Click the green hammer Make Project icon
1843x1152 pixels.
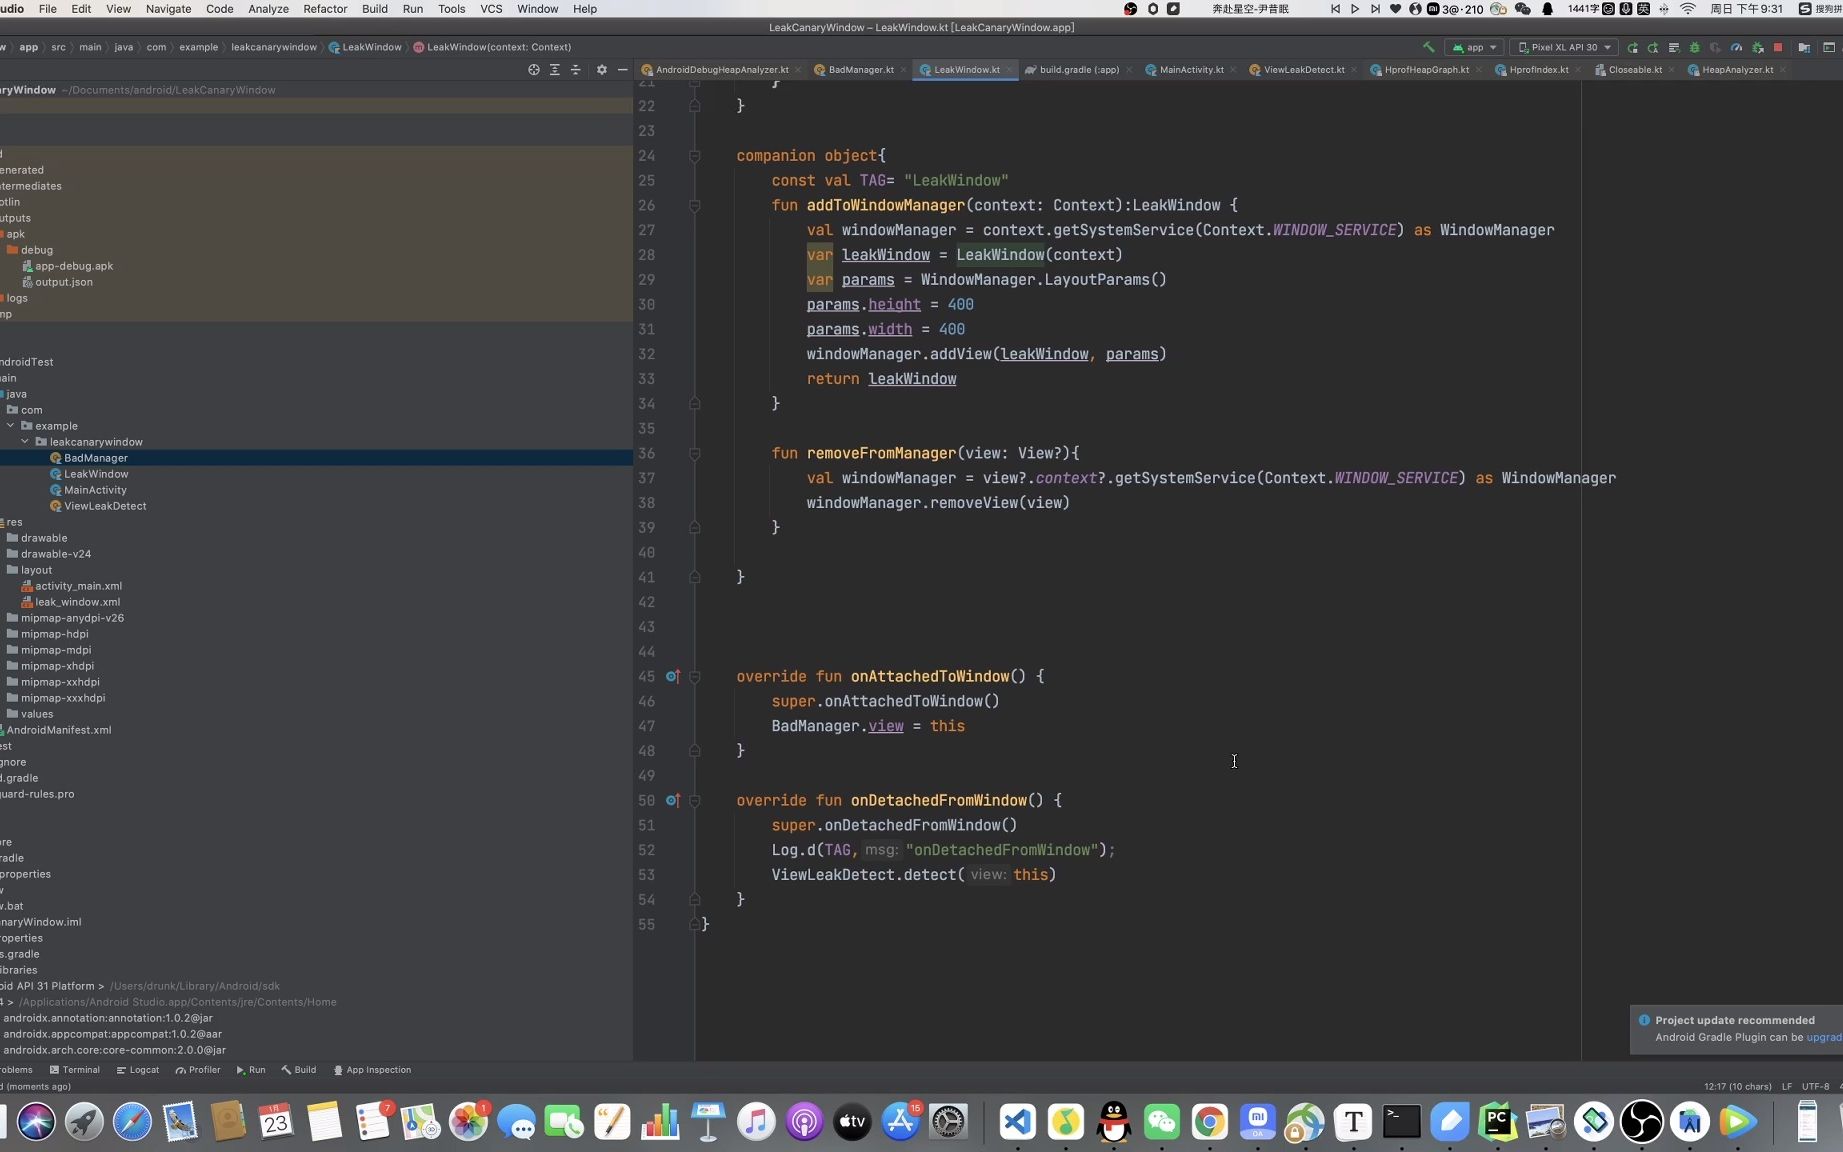point(1428,47)
